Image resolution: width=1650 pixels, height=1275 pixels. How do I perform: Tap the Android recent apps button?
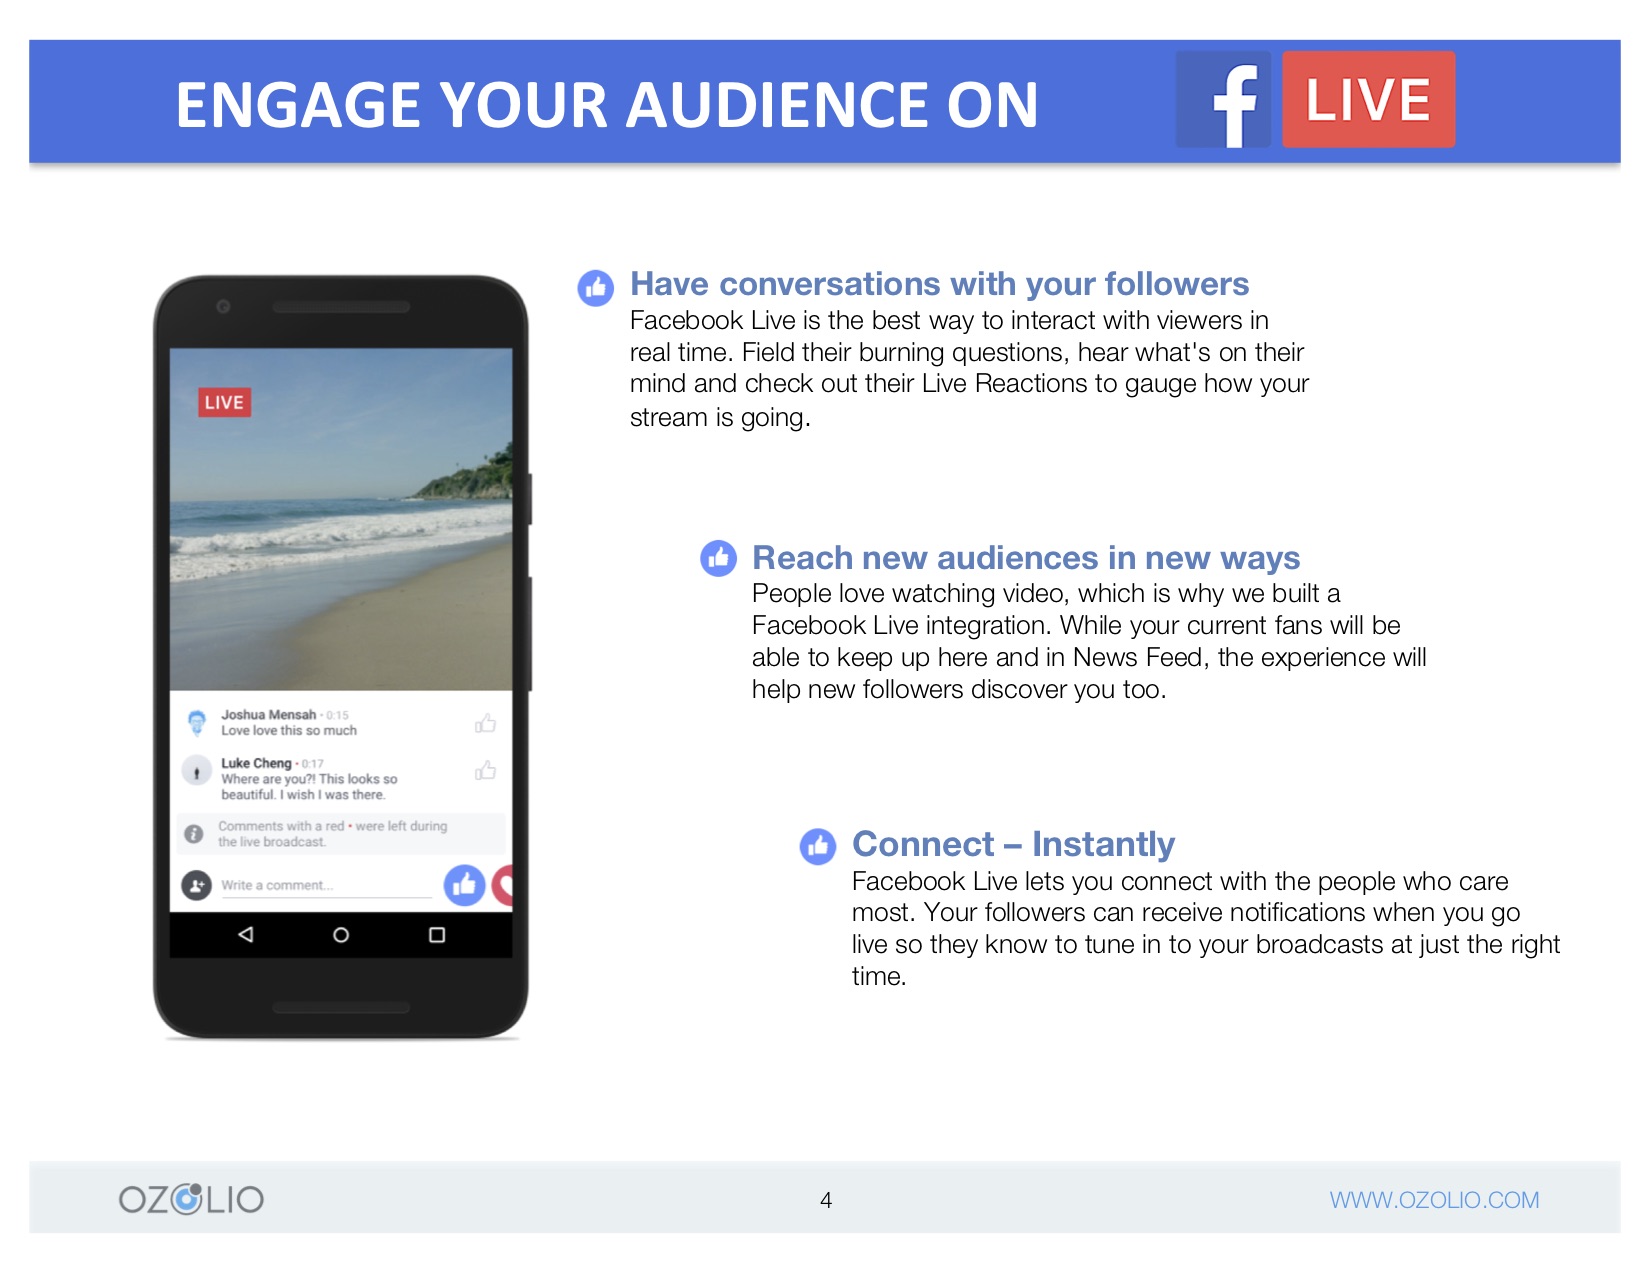tap(437, 935)
